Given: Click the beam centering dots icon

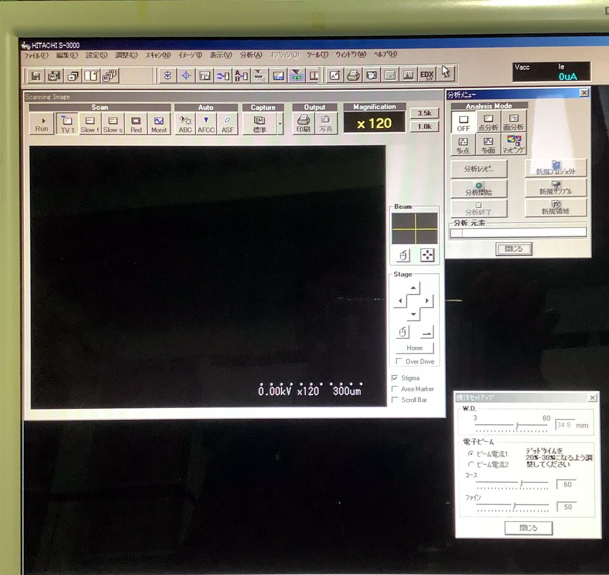Looking at the screenshot, I should pos(427,255).
